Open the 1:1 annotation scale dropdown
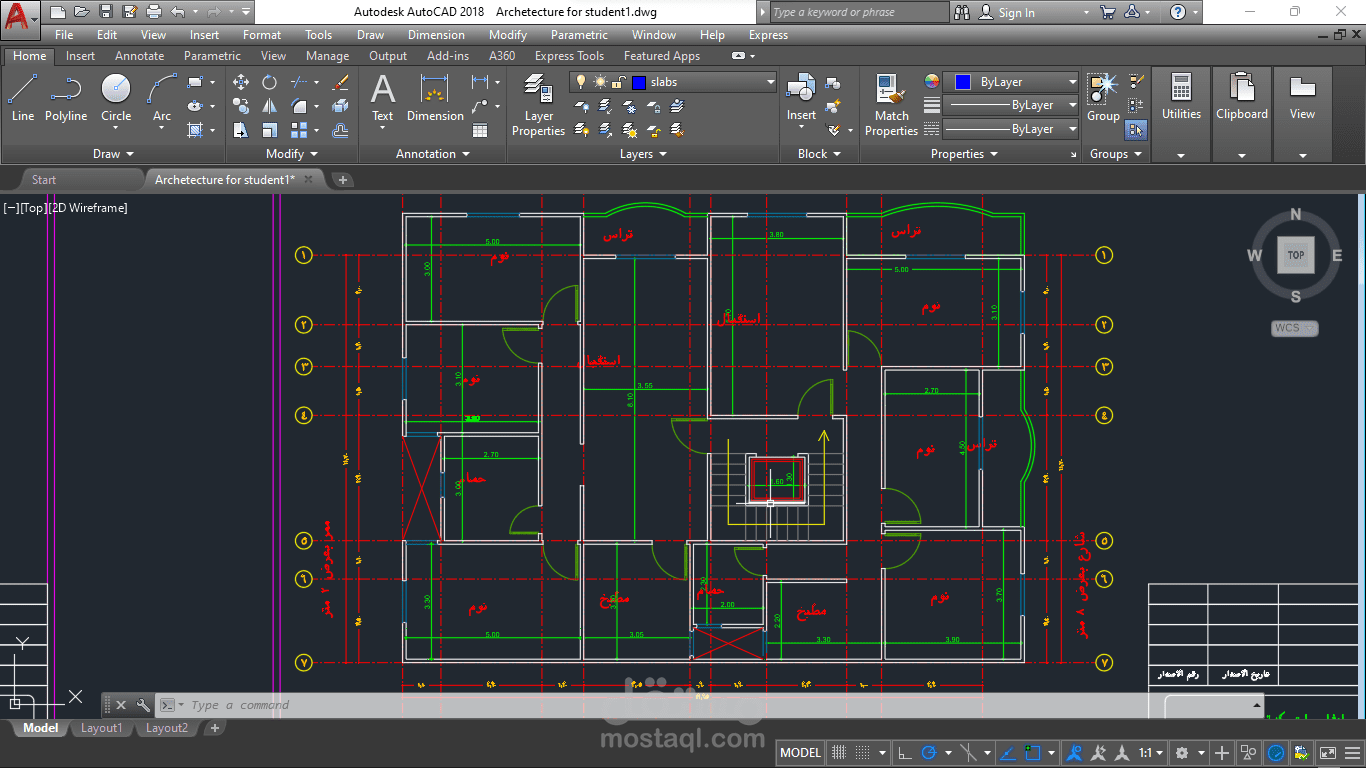1366x768 pixels. click(1151, 753)
